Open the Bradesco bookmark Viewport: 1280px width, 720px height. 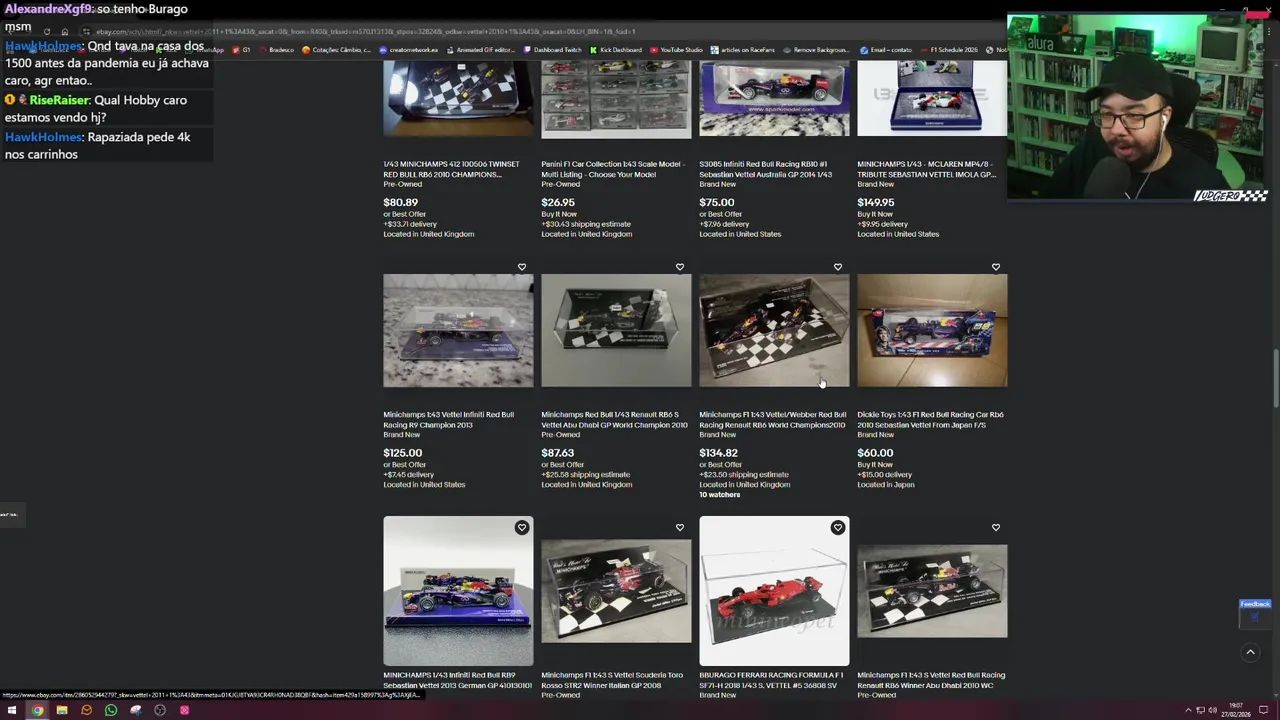point(277,49)
